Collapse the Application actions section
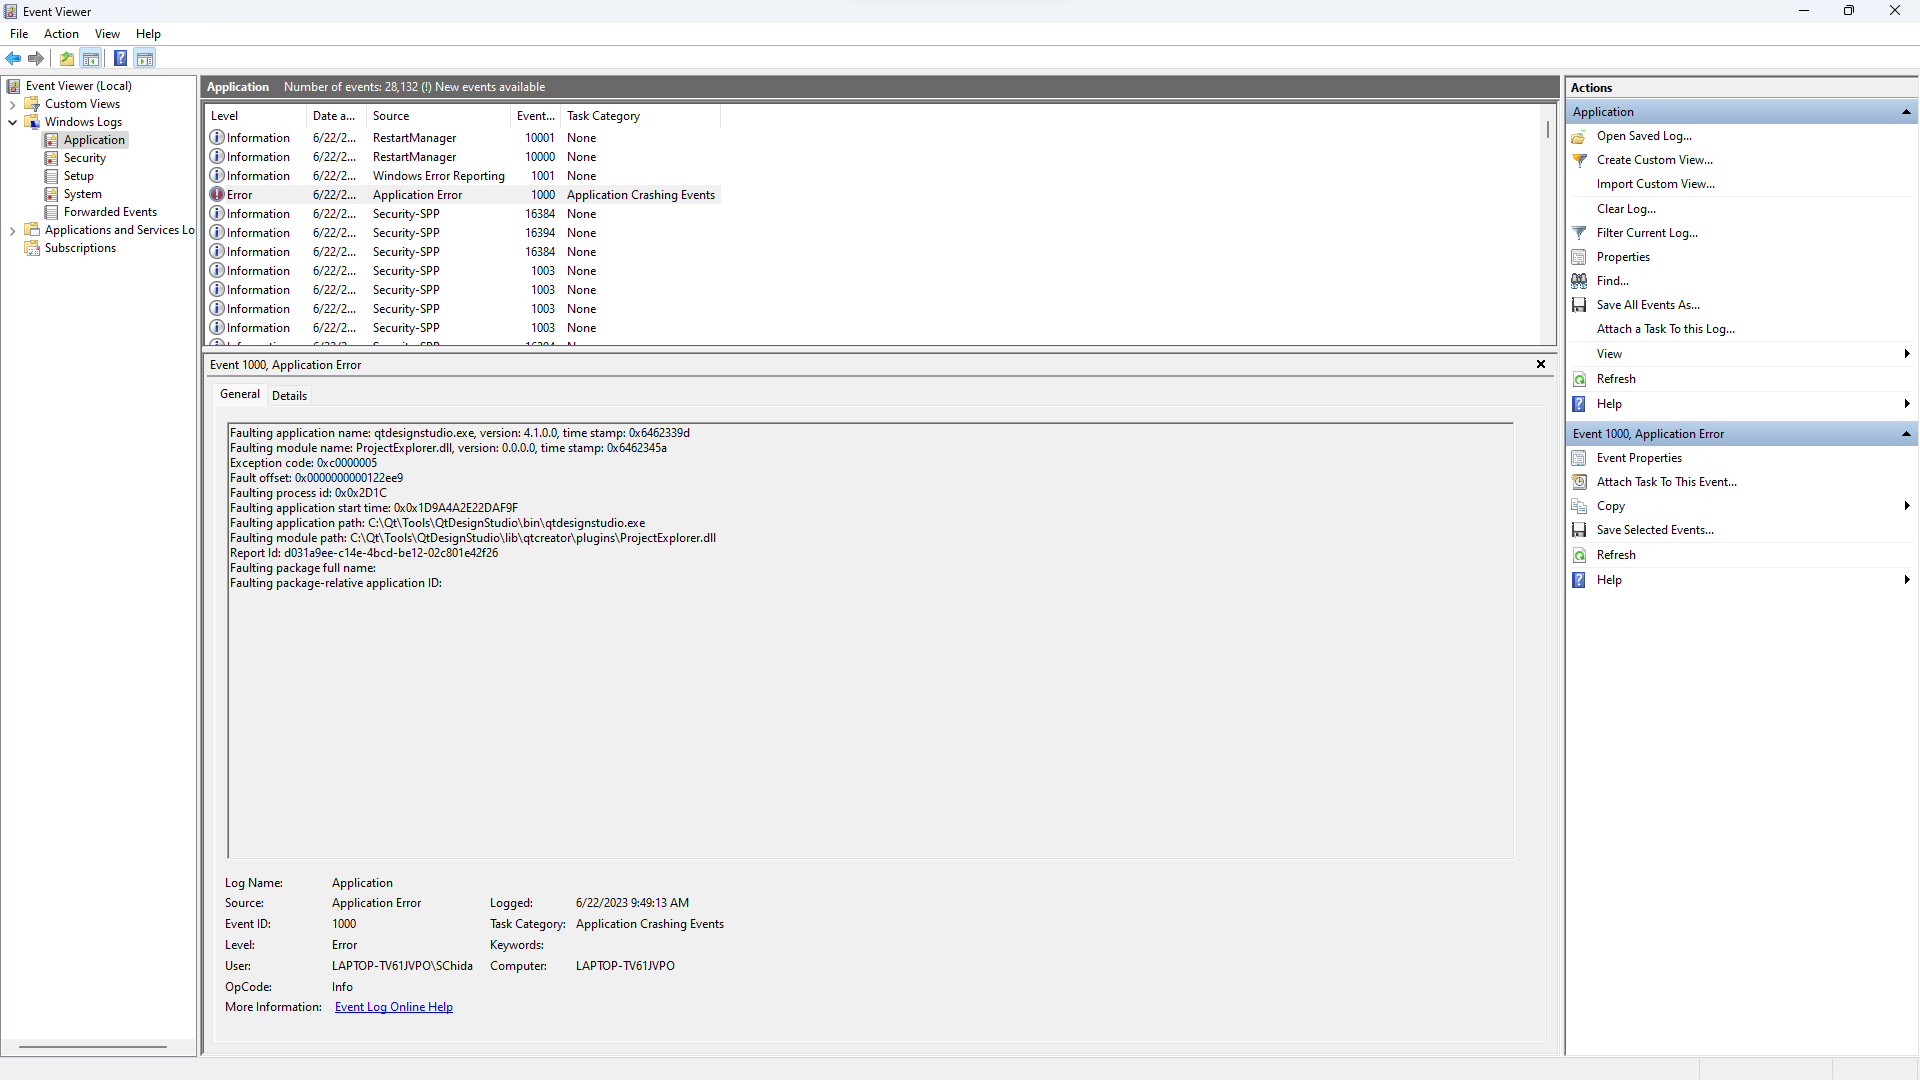The width and height of the screenshot is (1920, 1080). [x=1906, y=112]
